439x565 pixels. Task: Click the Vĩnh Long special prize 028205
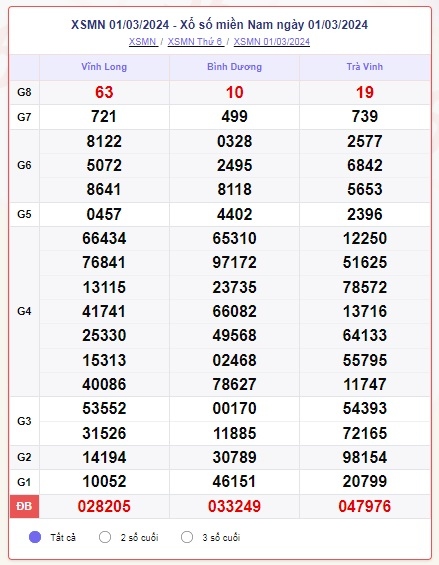tap(104, 506)
